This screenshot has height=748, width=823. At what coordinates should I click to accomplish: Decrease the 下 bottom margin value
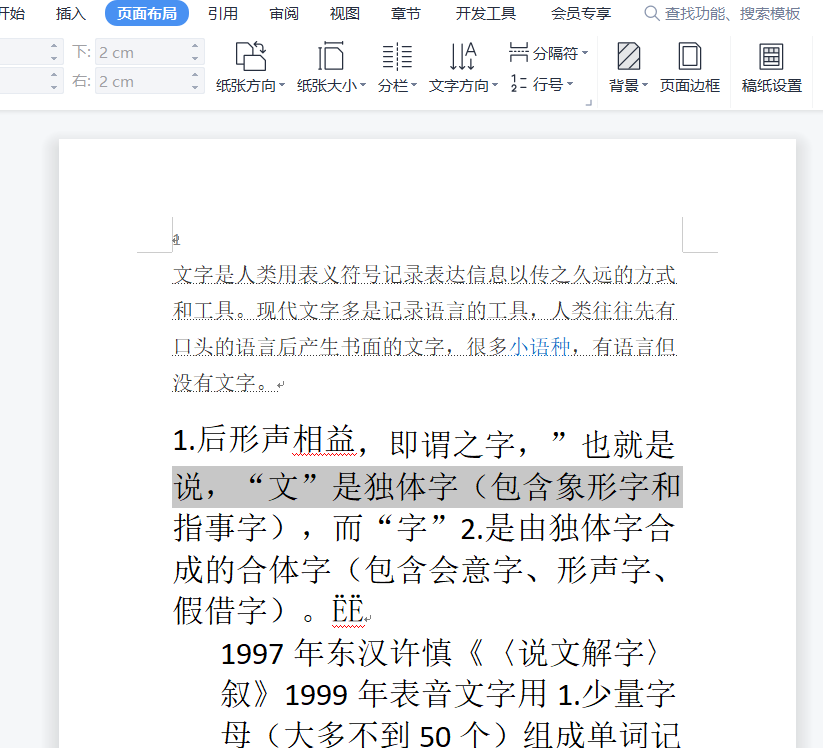coord(195,58)
